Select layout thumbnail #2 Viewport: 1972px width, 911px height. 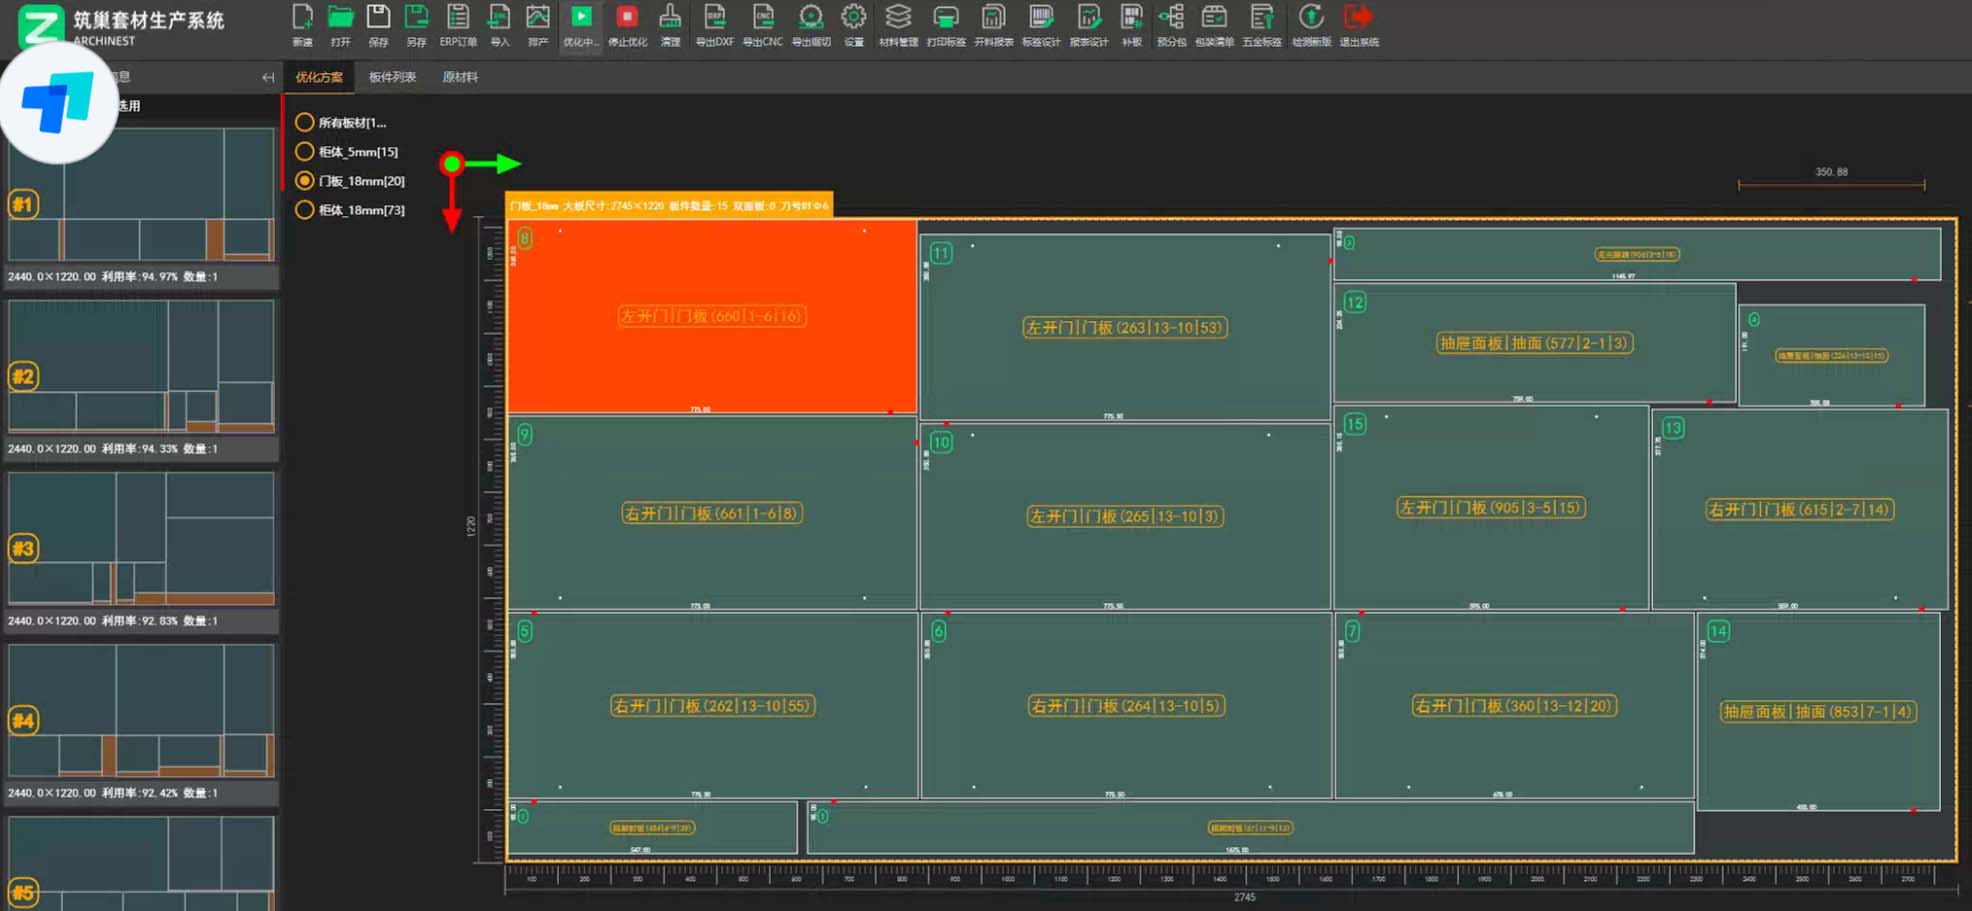click(x=141, y=366)
